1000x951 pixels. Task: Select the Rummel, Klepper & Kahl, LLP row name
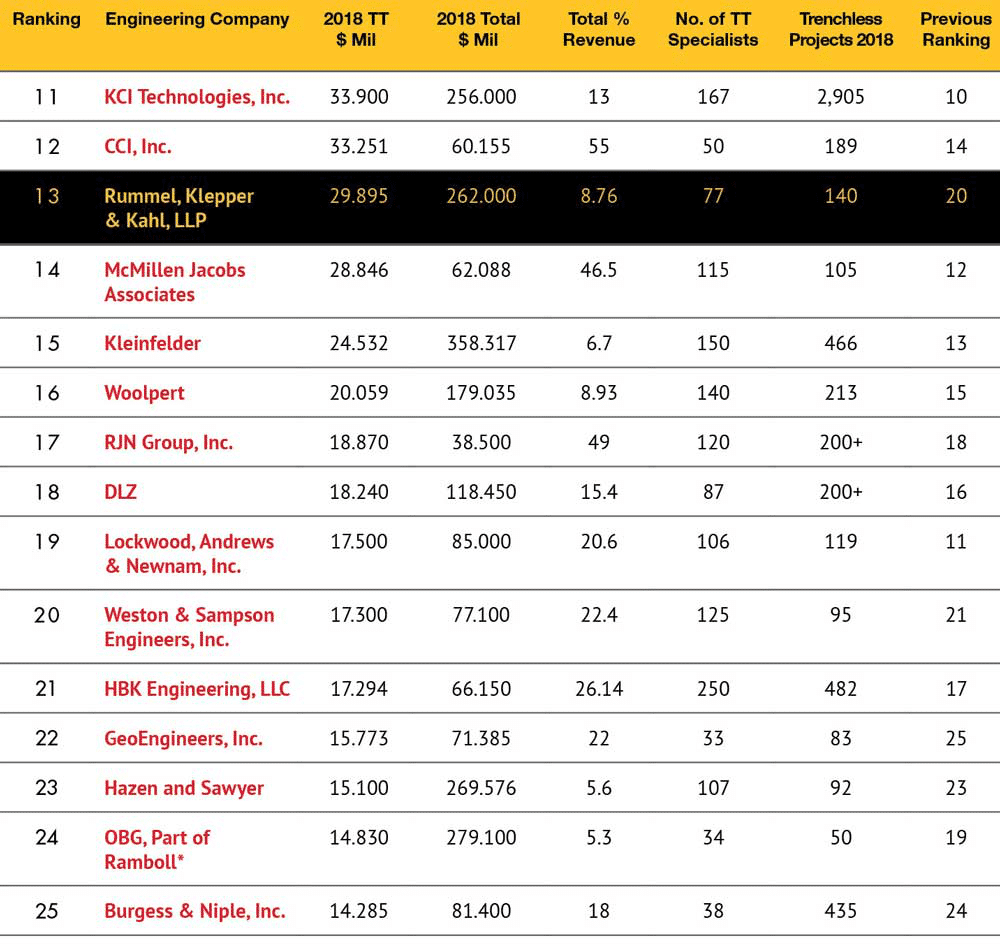(179, 208)
